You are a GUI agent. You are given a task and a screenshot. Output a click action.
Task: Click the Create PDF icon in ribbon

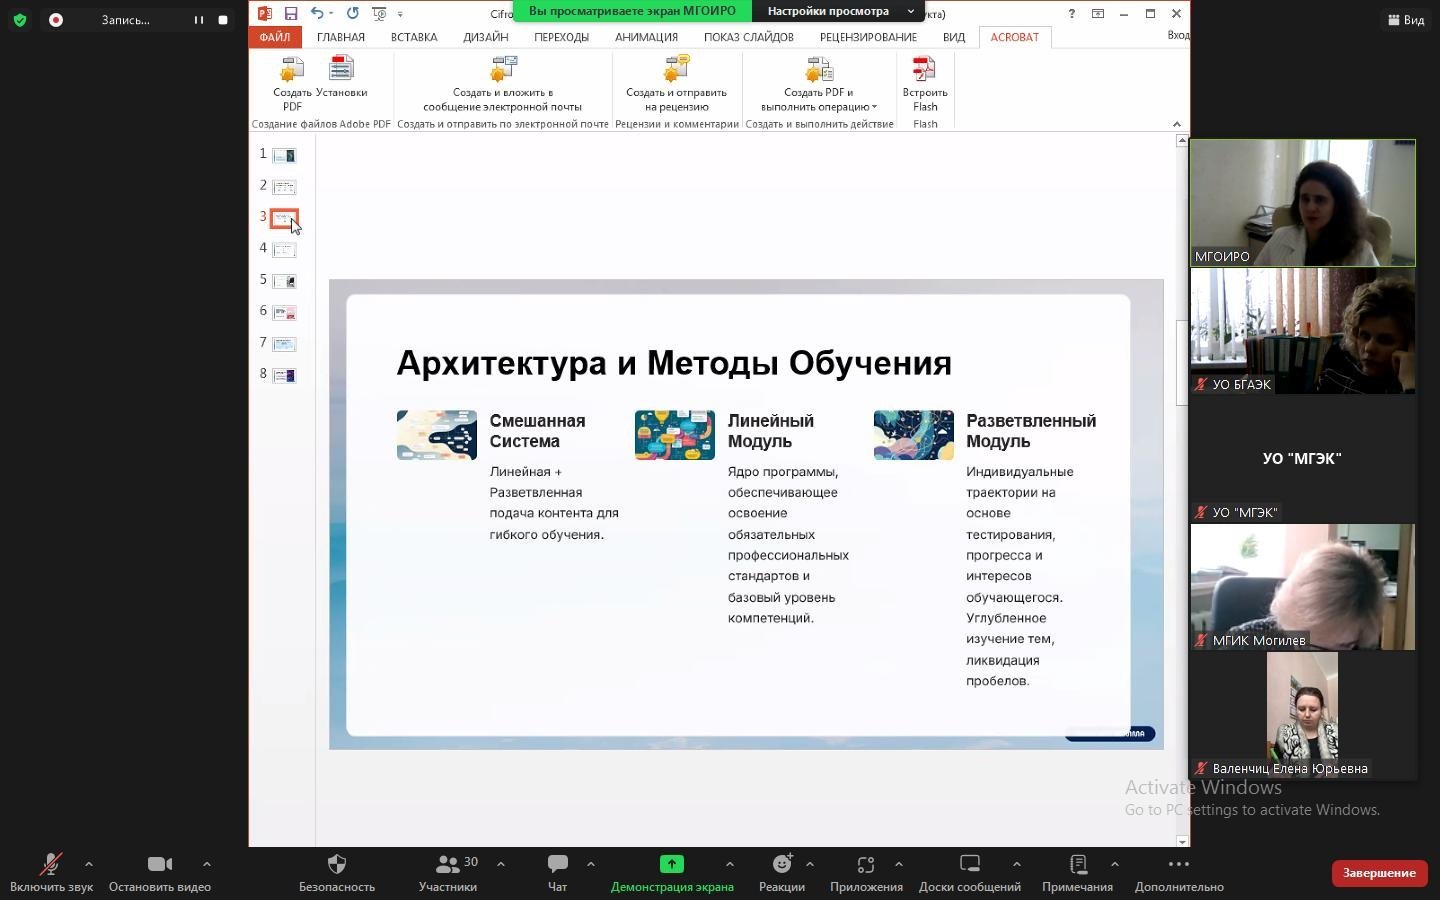[291, 70]
